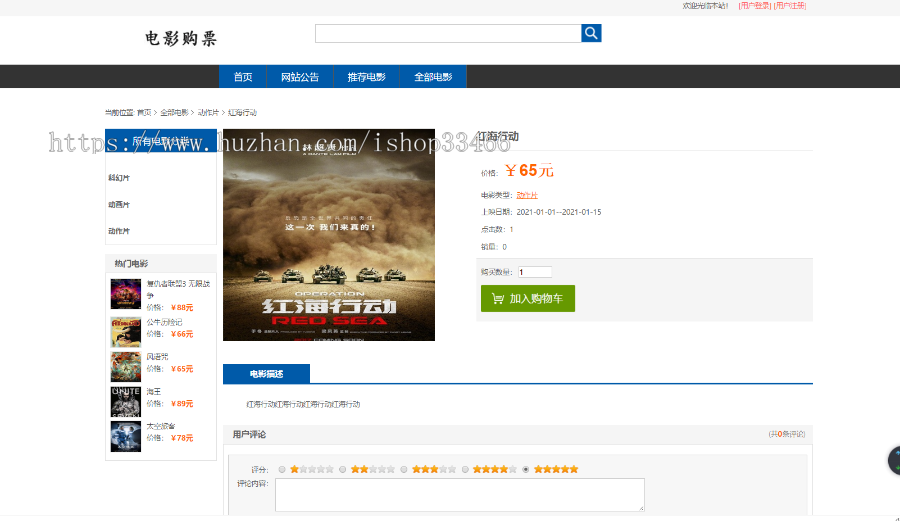The height and width of the screenshot is (521, 900).
Task: Select the four-star rating radio button
Action: (x=465, y=469)
